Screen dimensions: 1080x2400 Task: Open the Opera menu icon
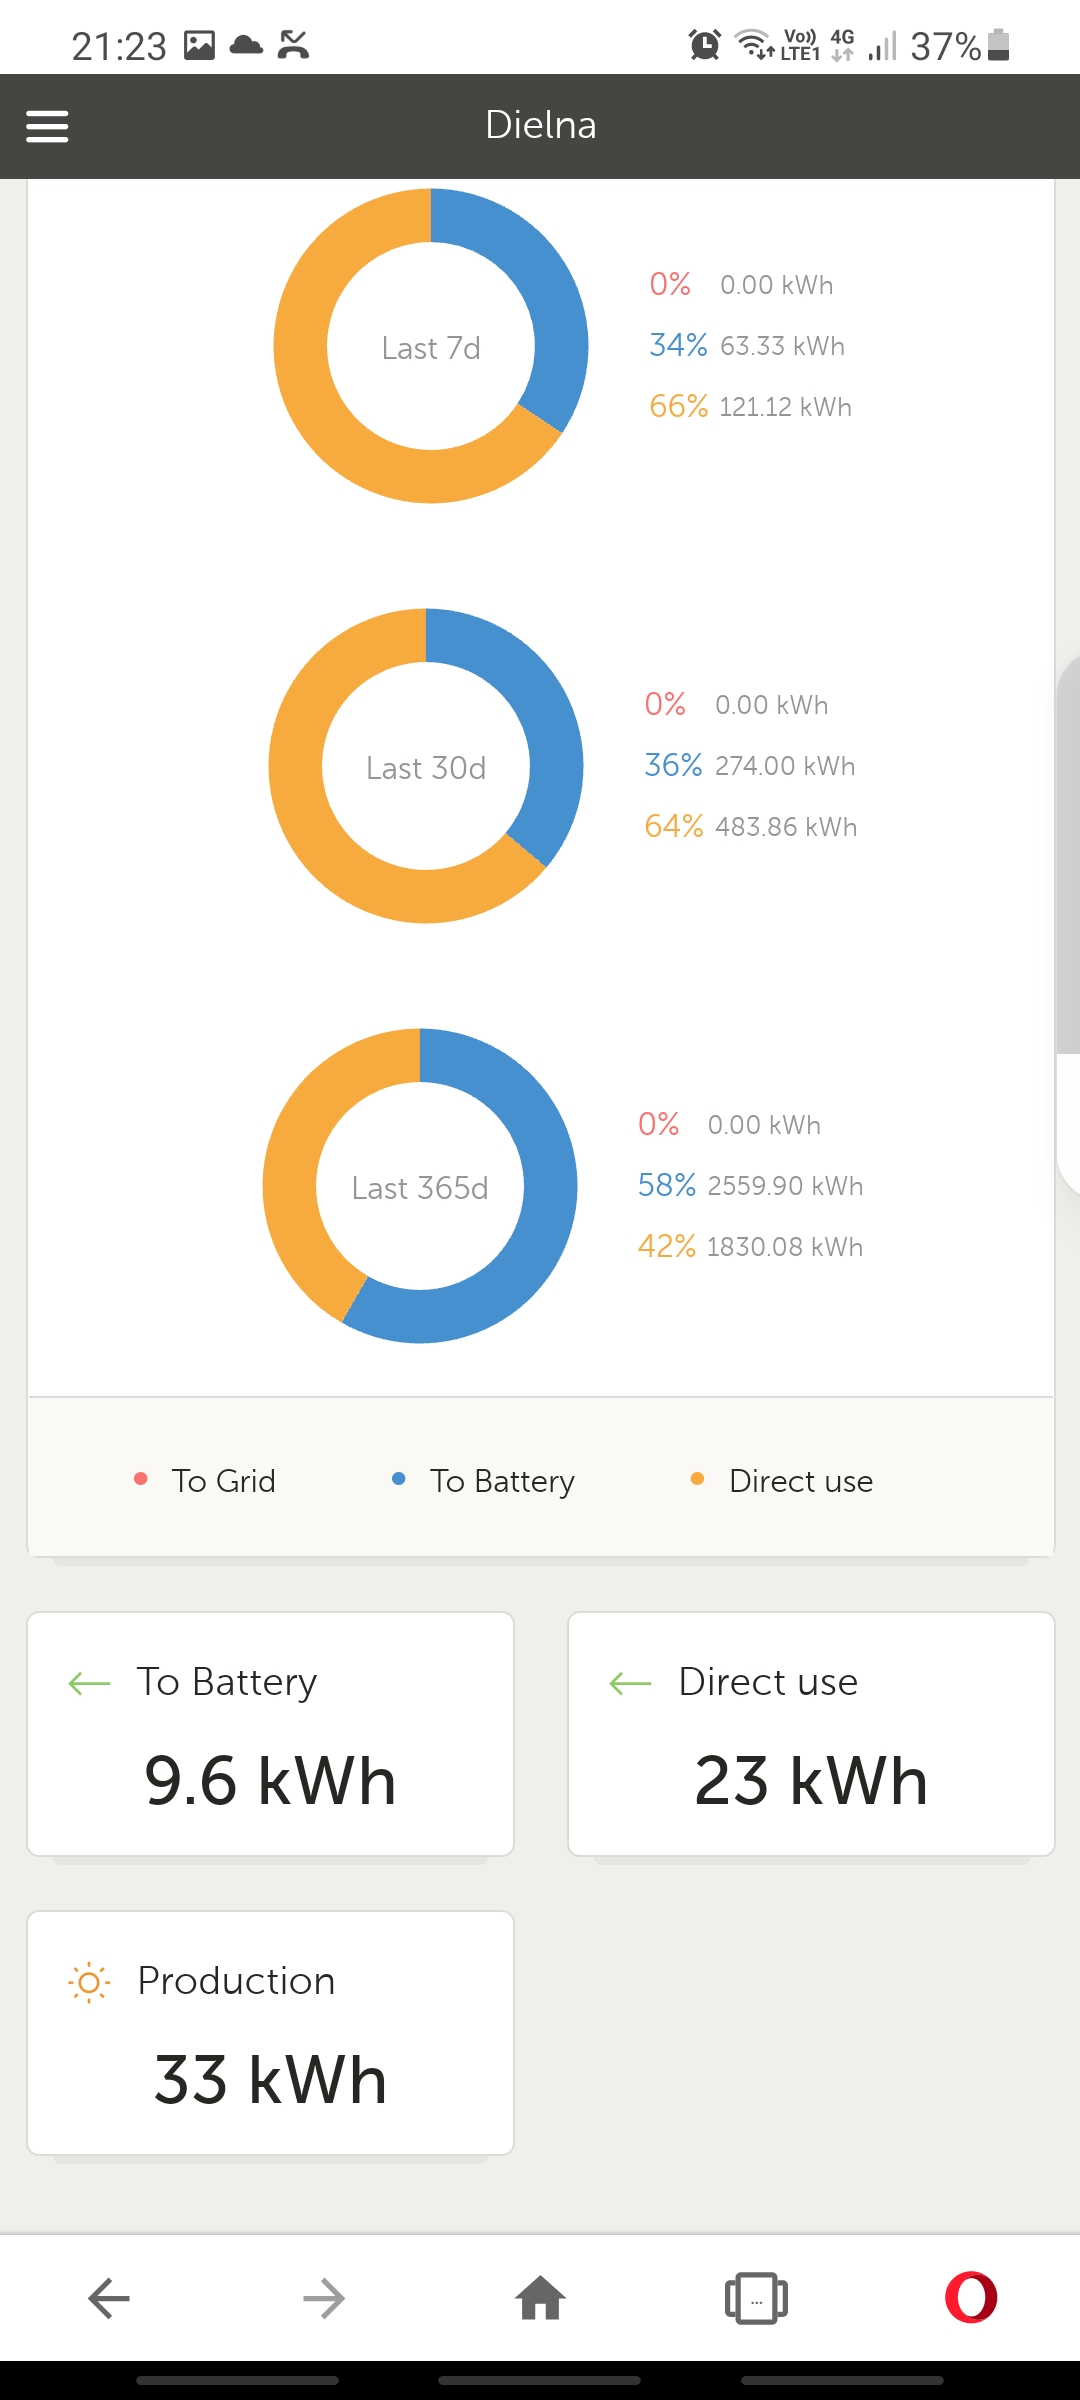point(971,2298)
